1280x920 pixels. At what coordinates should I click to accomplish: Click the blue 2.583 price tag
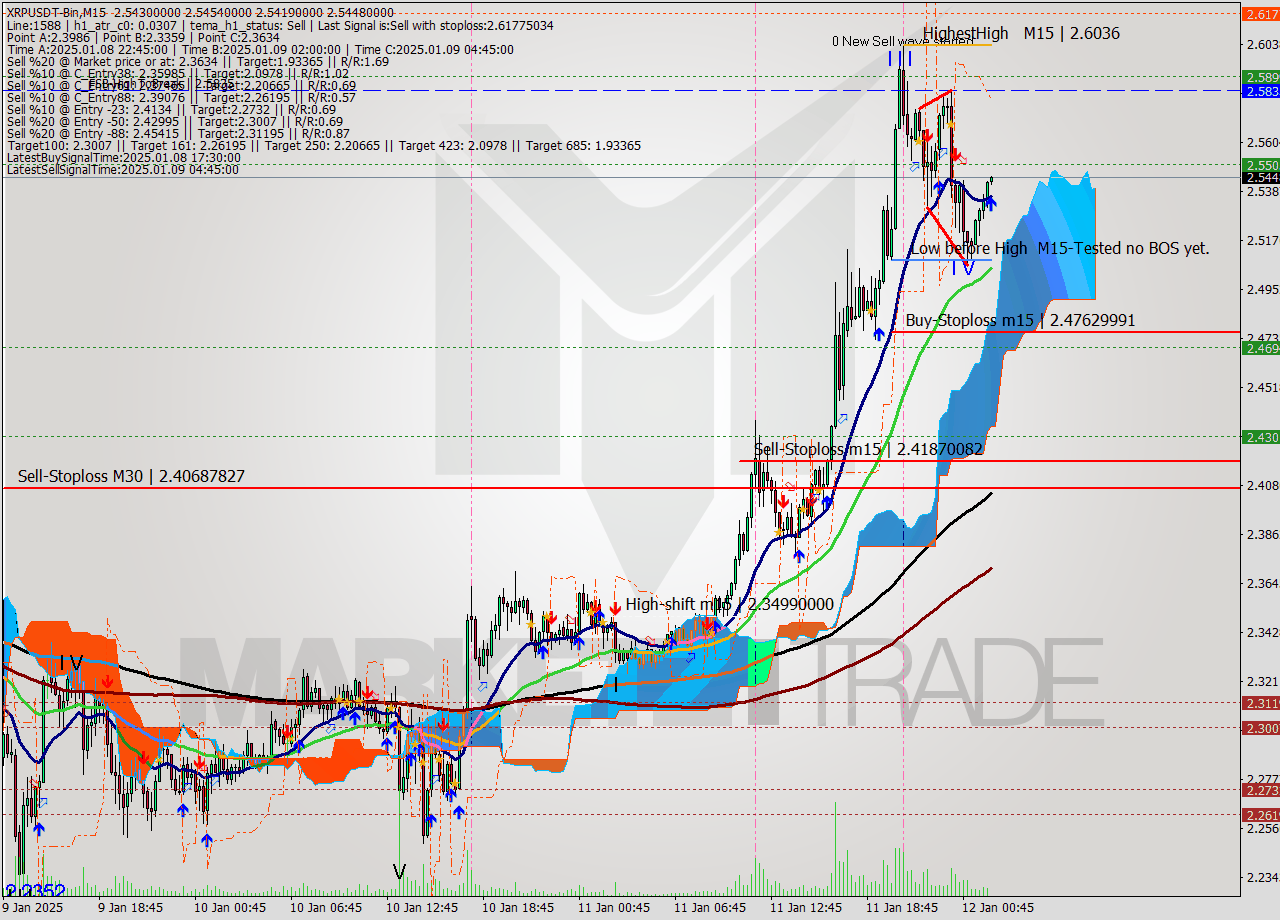coord(1260,91)
